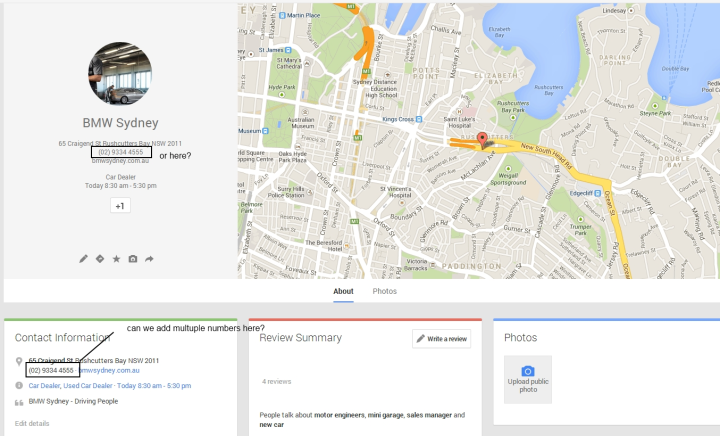
Task: Click Edgecliff station marker on map
Action: 597,193
